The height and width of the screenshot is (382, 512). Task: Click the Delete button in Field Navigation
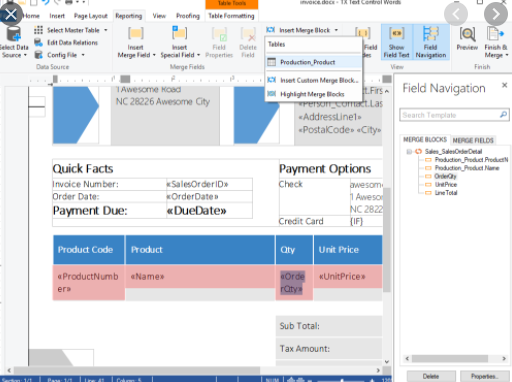431,376
